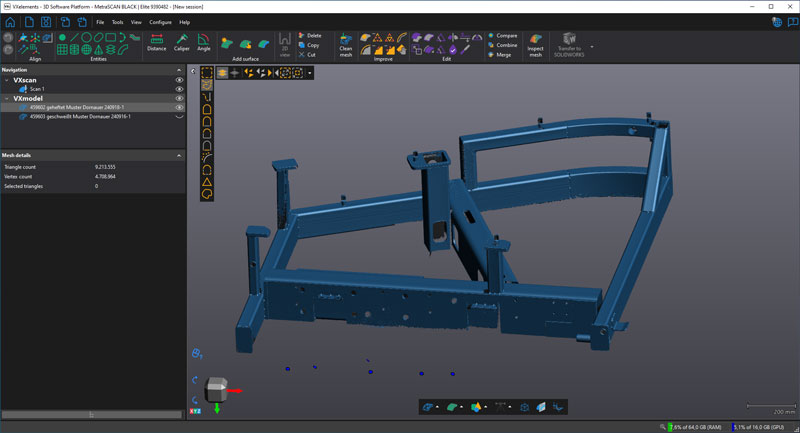Viewport: 800px width, 433px height.
Task: Toggle visibility of the VXmodel group
Action: click(x=180, y=98)
